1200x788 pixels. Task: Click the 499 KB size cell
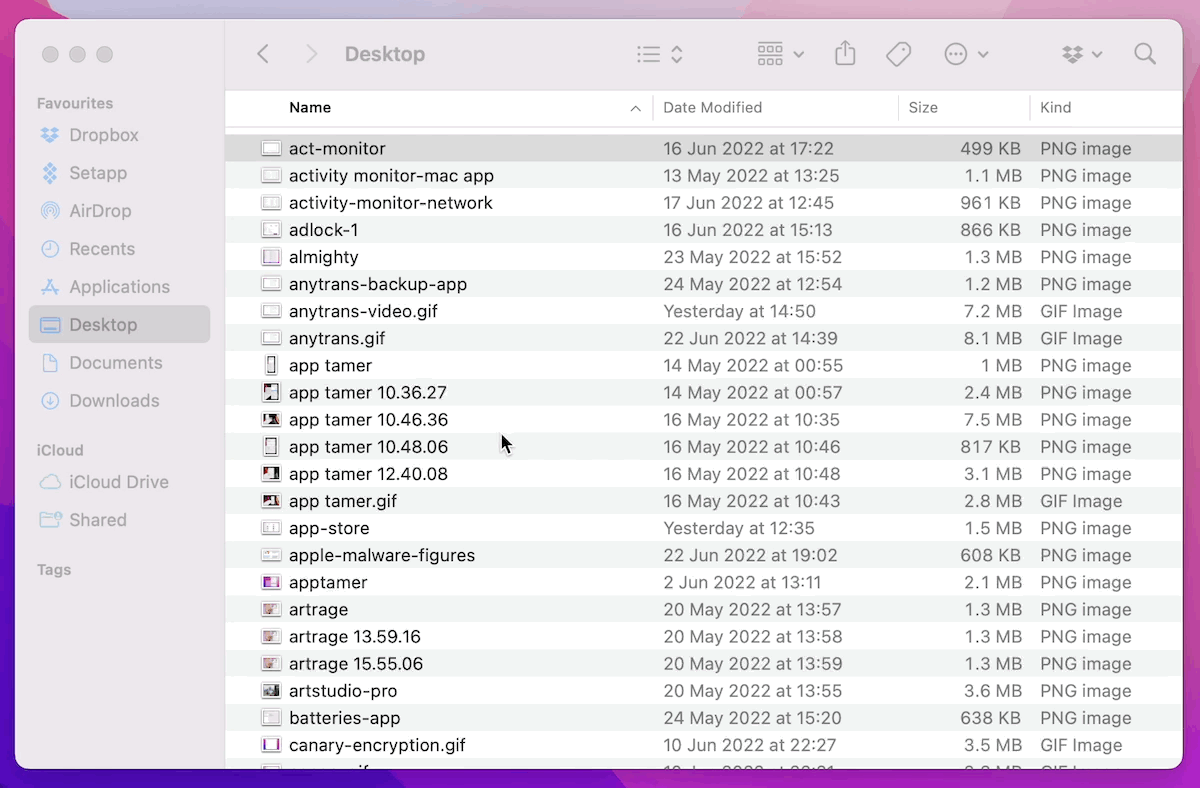click(990, 148)
